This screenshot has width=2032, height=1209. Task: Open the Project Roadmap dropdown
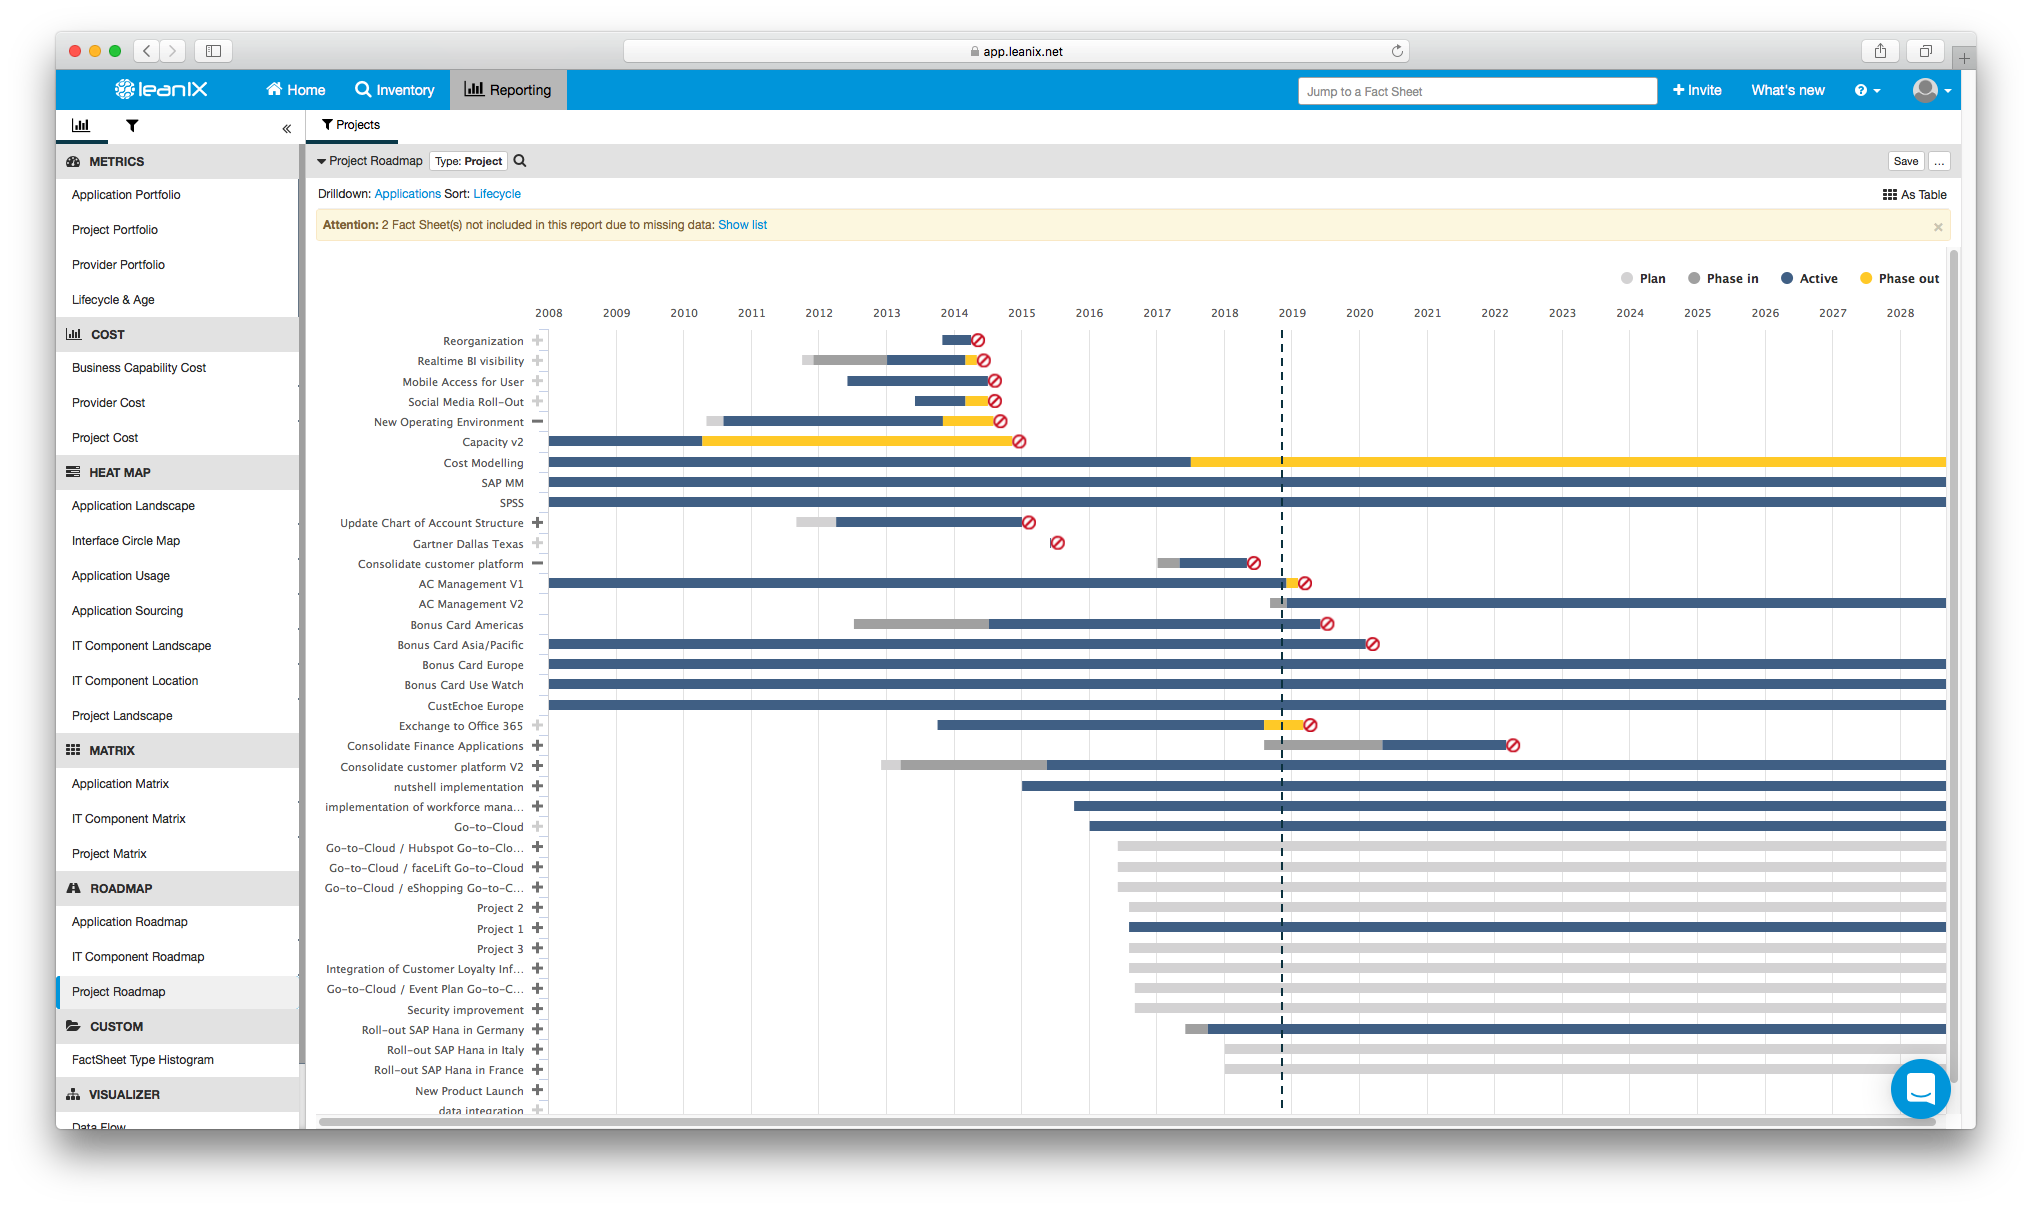pyautogui.click(x=370, y=161)
